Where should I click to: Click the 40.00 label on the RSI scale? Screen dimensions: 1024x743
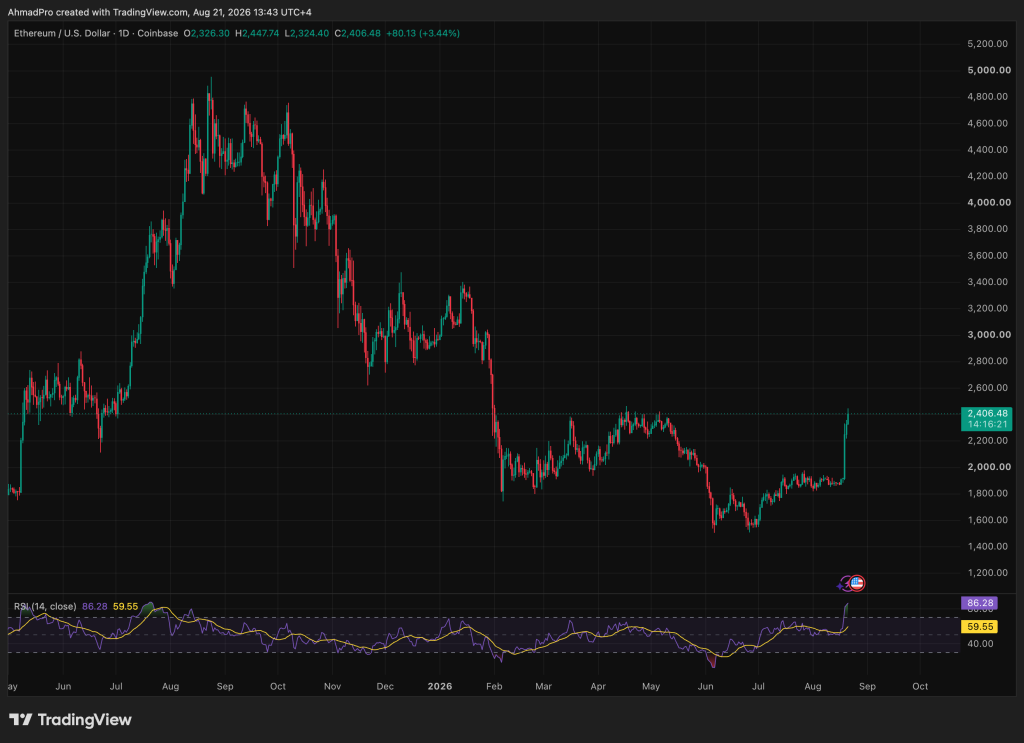point(980,644)
